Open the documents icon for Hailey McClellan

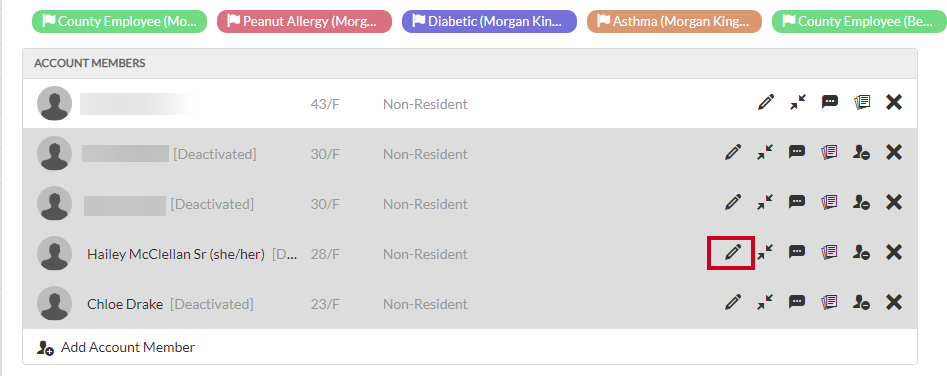point(829,252)
